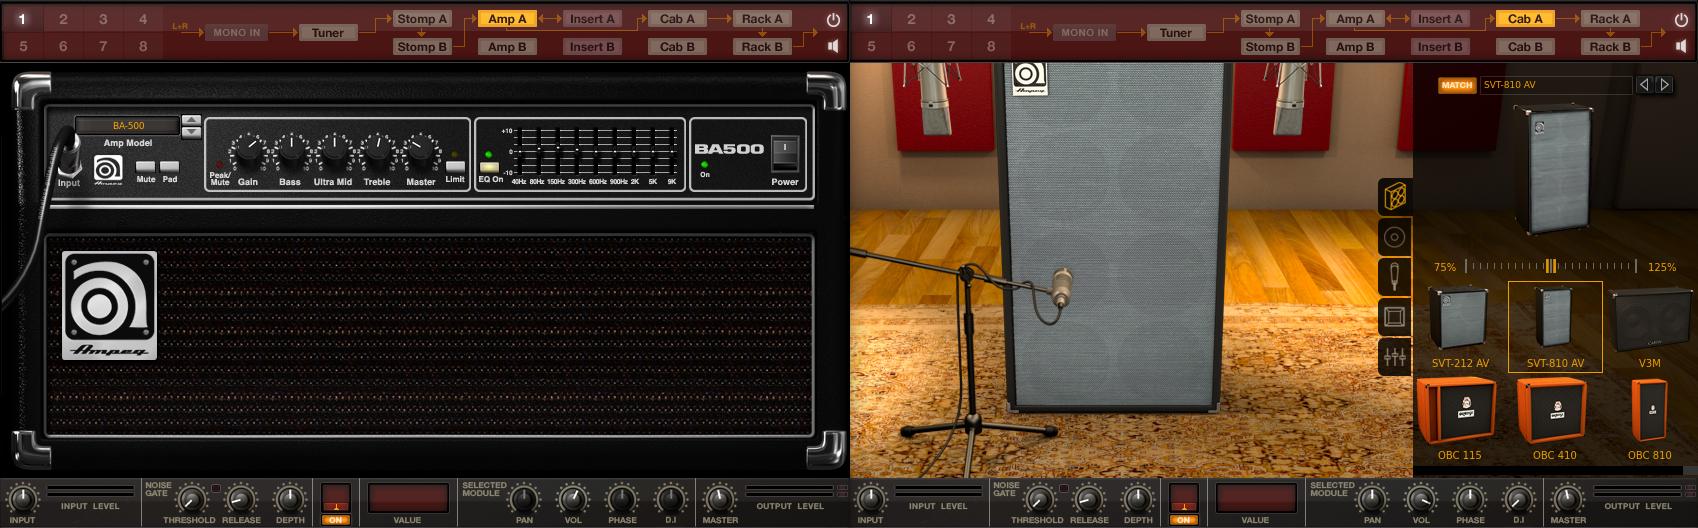
Task: Open the cabinet selection icon in the cab sidebar
Action: (1395, 196)
